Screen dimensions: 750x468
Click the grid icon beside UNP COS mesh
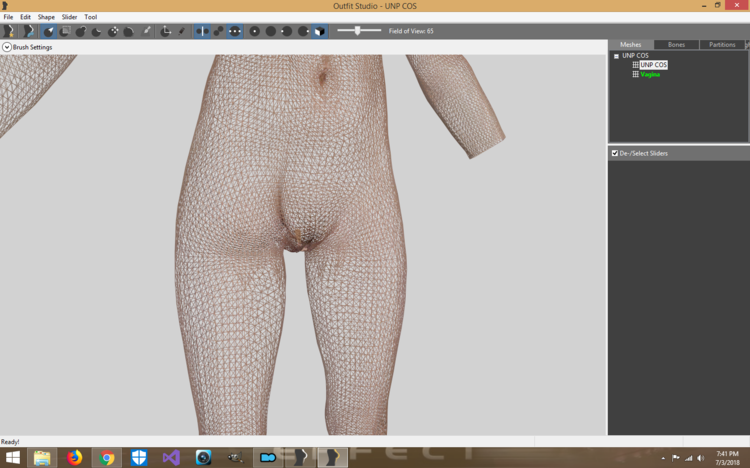coord(635,65)
